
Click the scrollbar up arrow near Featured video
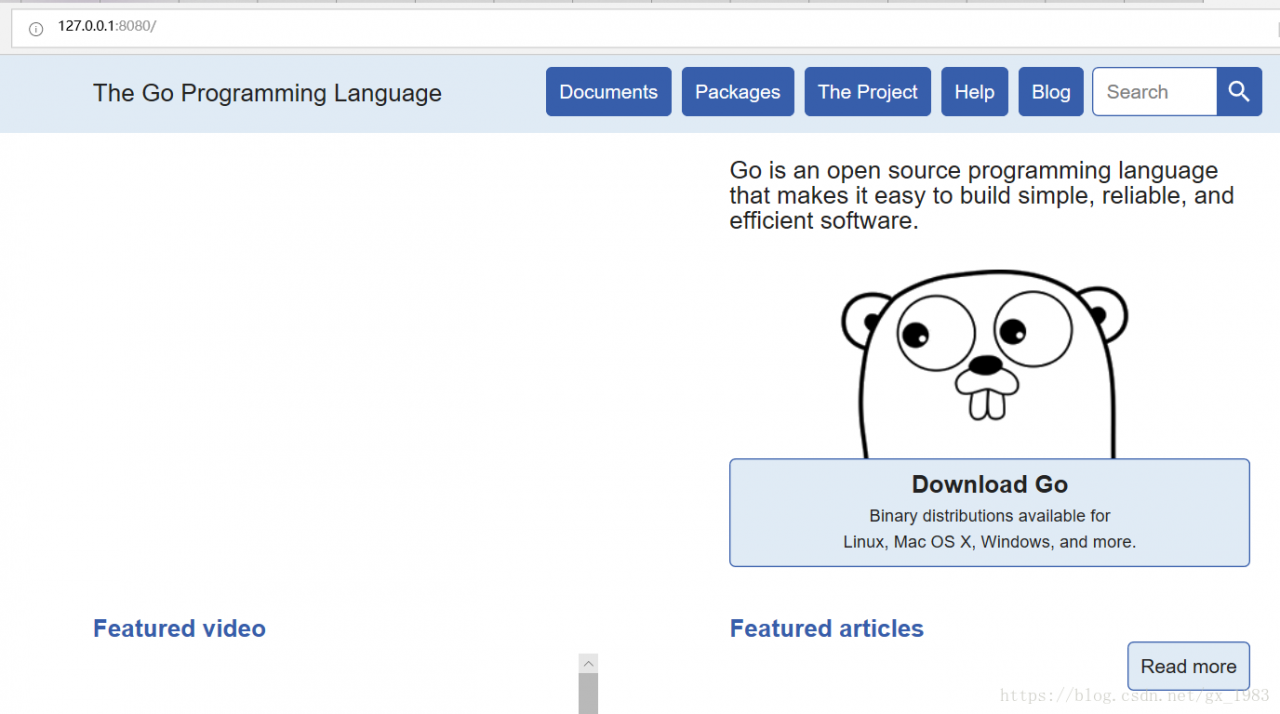(x=588, y=663)
